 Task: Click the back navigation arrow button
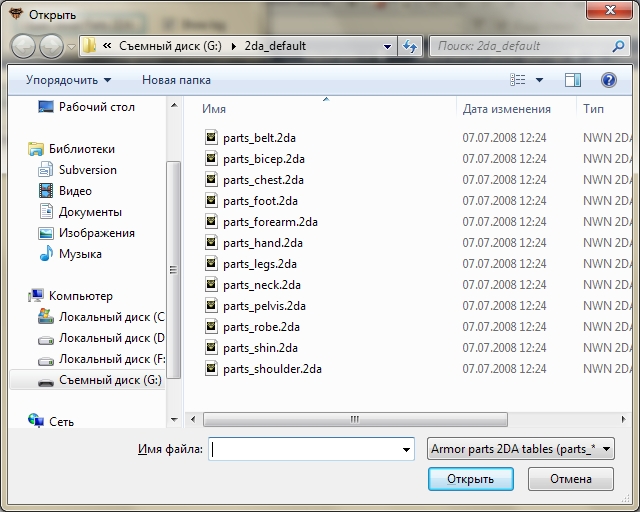[x=25, y=46]
